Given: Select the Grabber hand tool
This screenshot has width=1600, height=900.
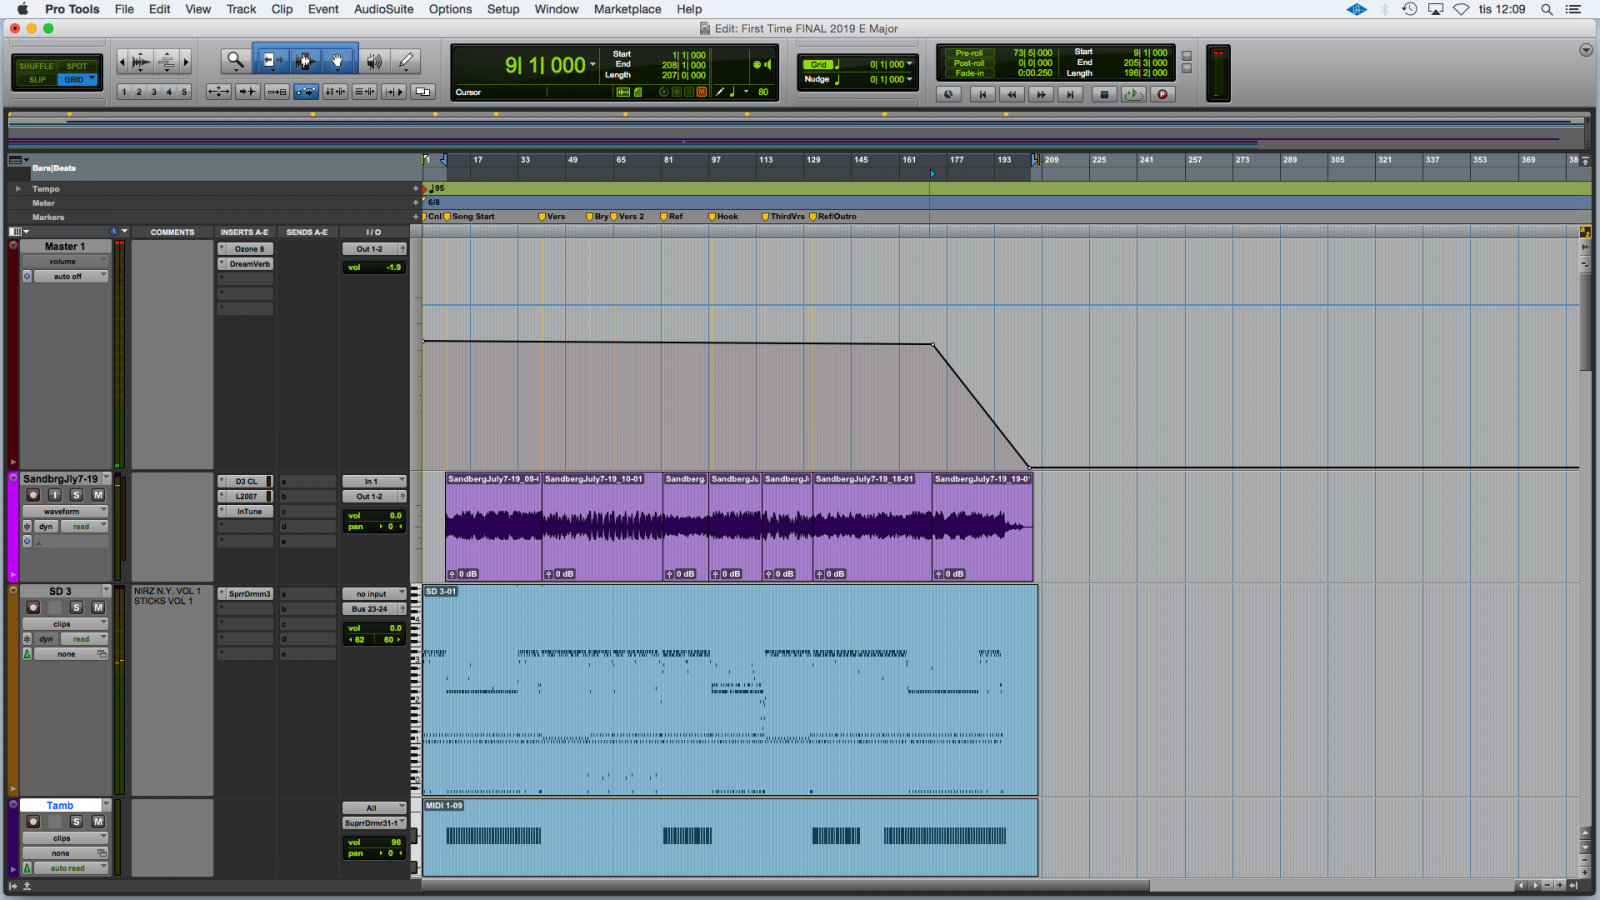Looking at the screenshot, I should point(338,61).
